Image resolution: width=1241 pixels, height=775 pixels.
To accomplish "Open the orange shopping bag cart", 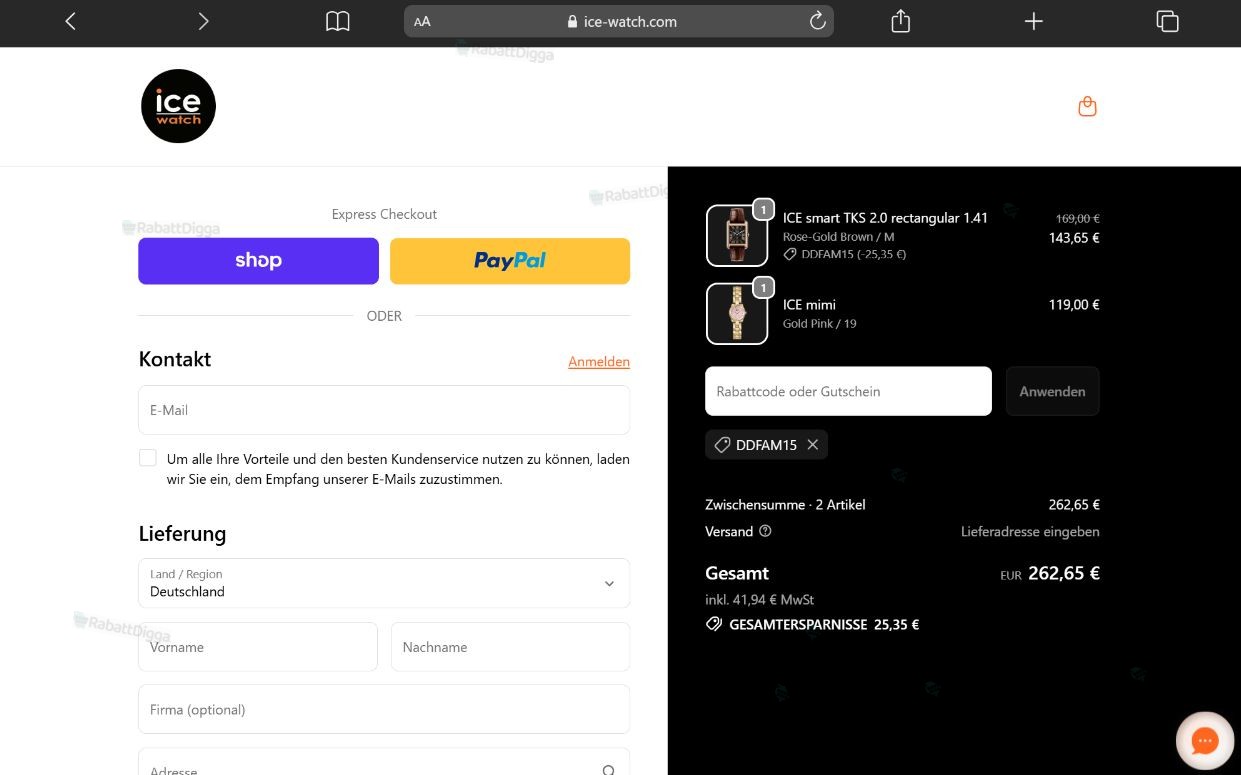I will click(1087, 106).
